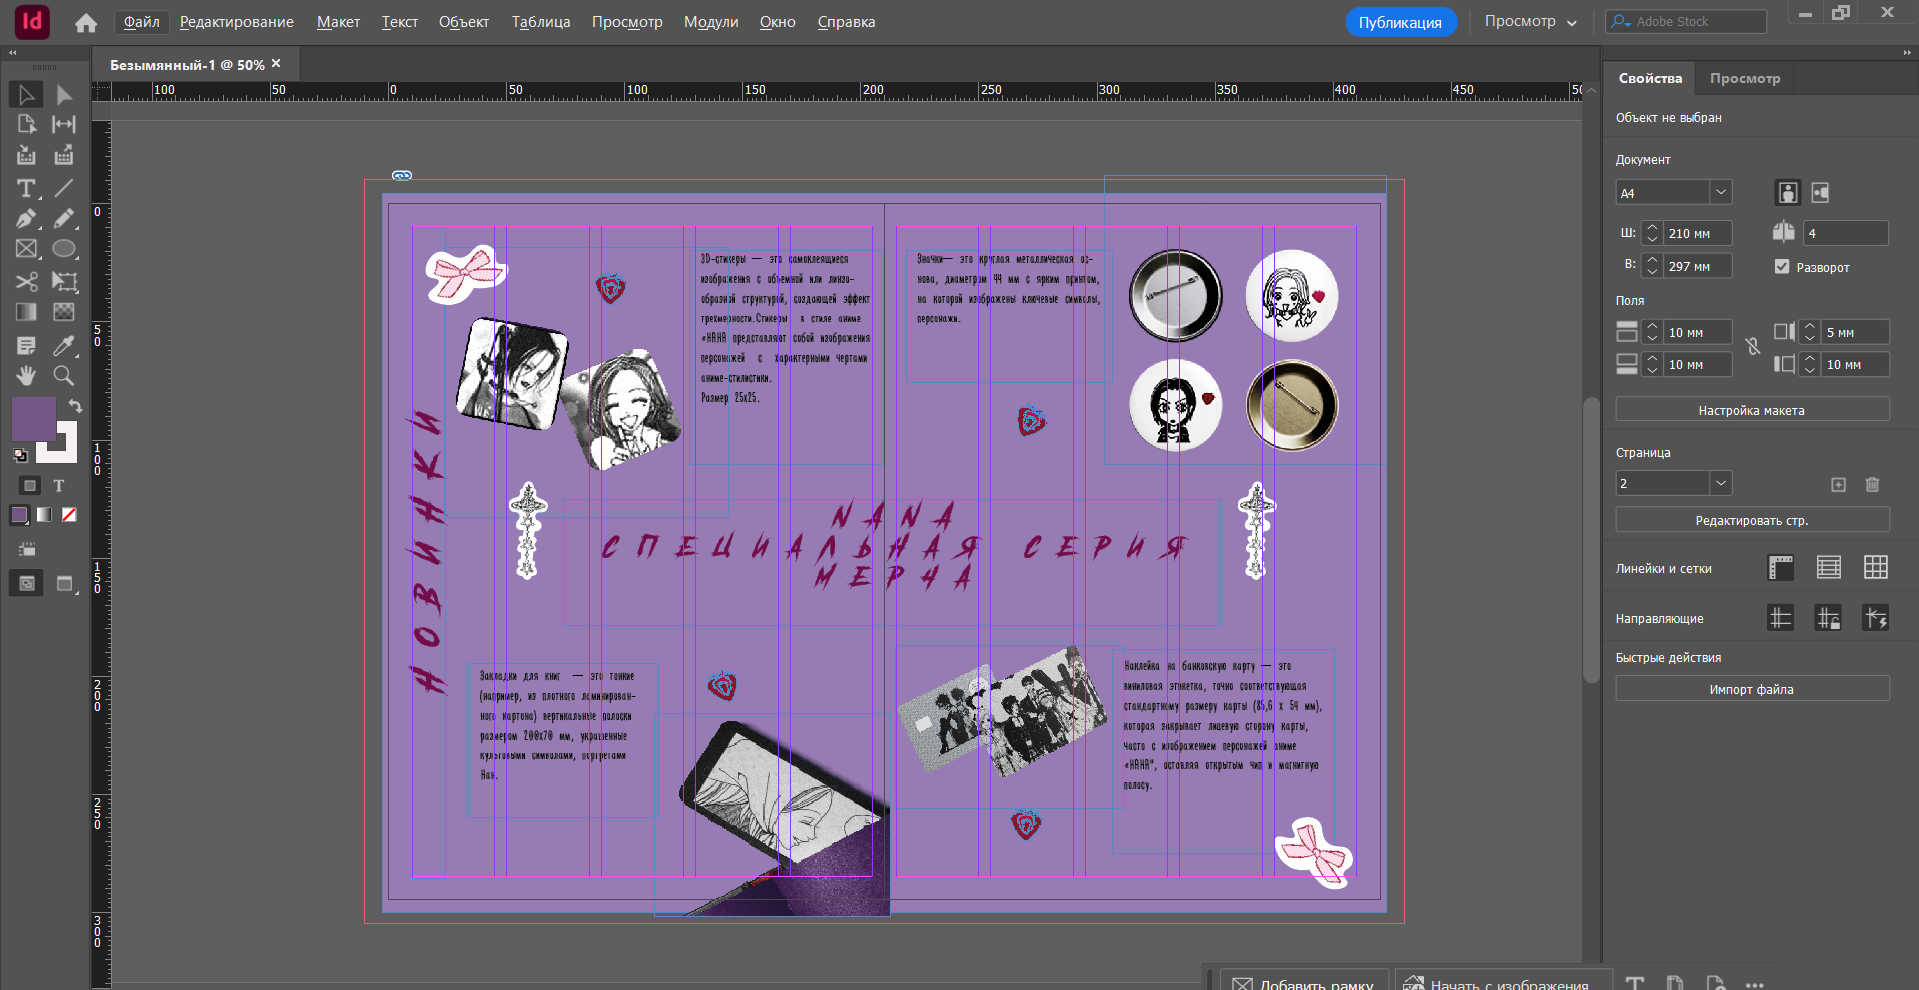Select the Pen tool

(26, 219)
